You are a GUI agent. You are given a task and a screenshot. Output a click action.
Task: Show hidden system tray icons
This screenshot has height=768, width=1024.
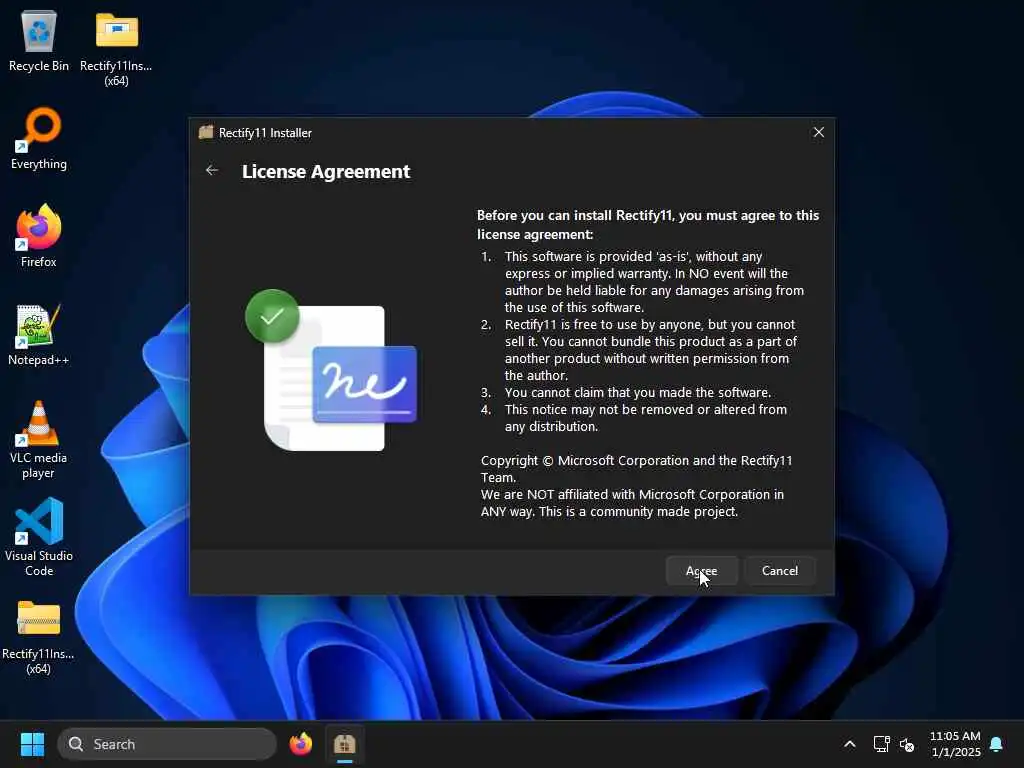coord(850,744)
